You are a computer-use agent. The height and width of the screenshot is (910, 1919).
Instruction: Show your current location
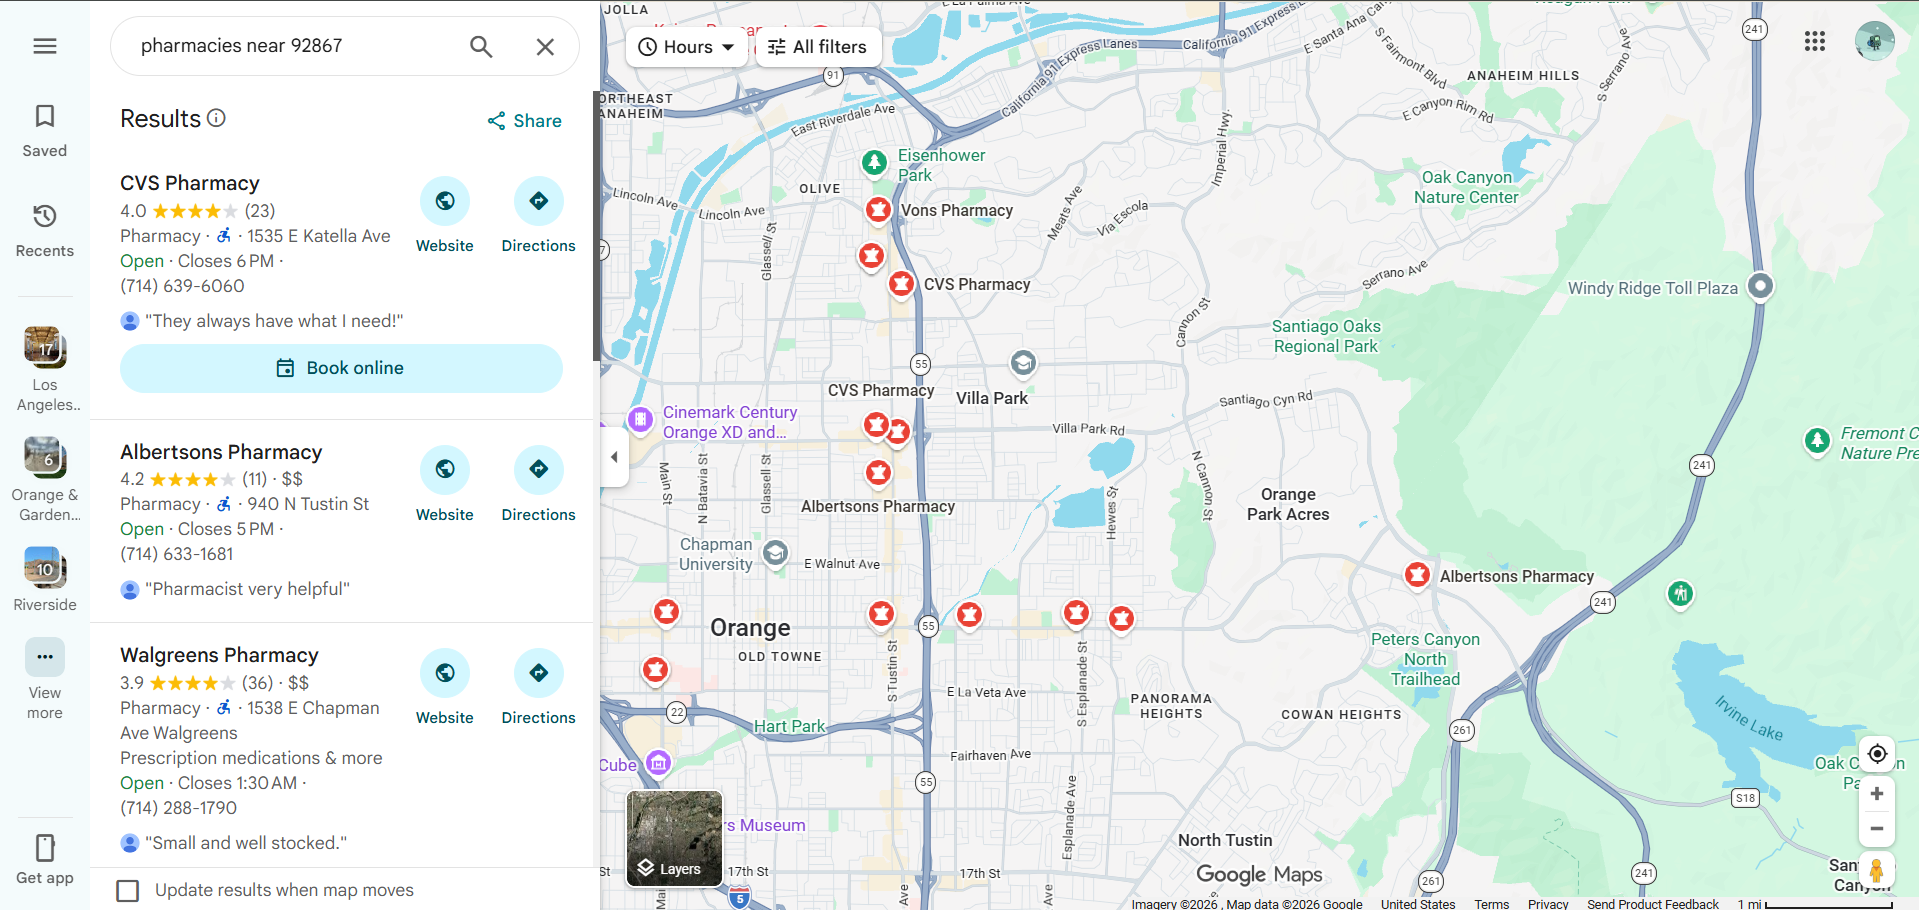[x=1877, y=754]
